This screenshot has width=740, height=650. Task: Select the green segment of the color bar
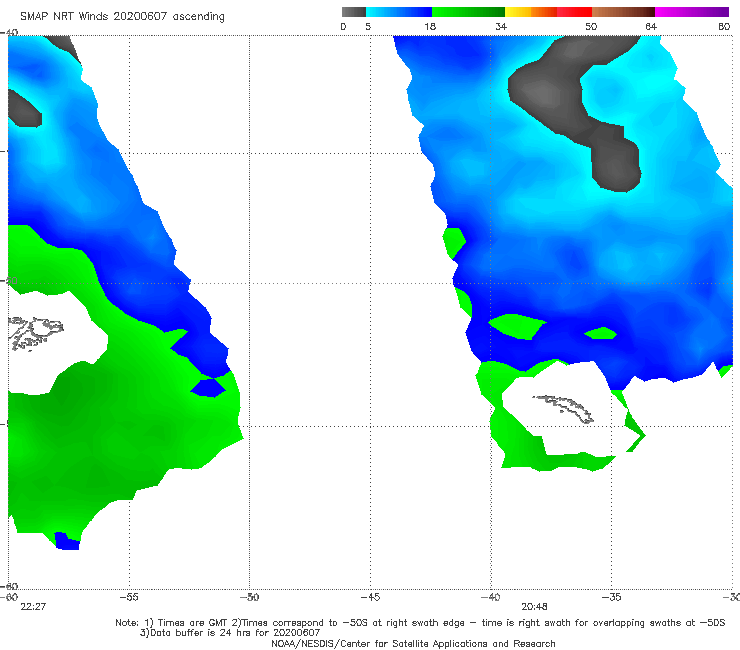tap(468, 12)
